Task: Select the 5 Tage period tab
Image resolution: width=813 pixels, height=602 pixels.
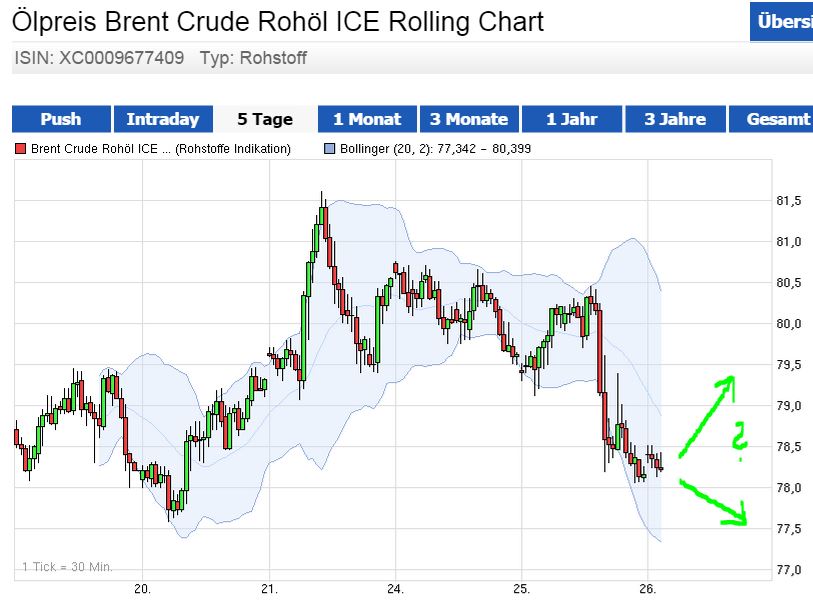Action: coord(263,119)
